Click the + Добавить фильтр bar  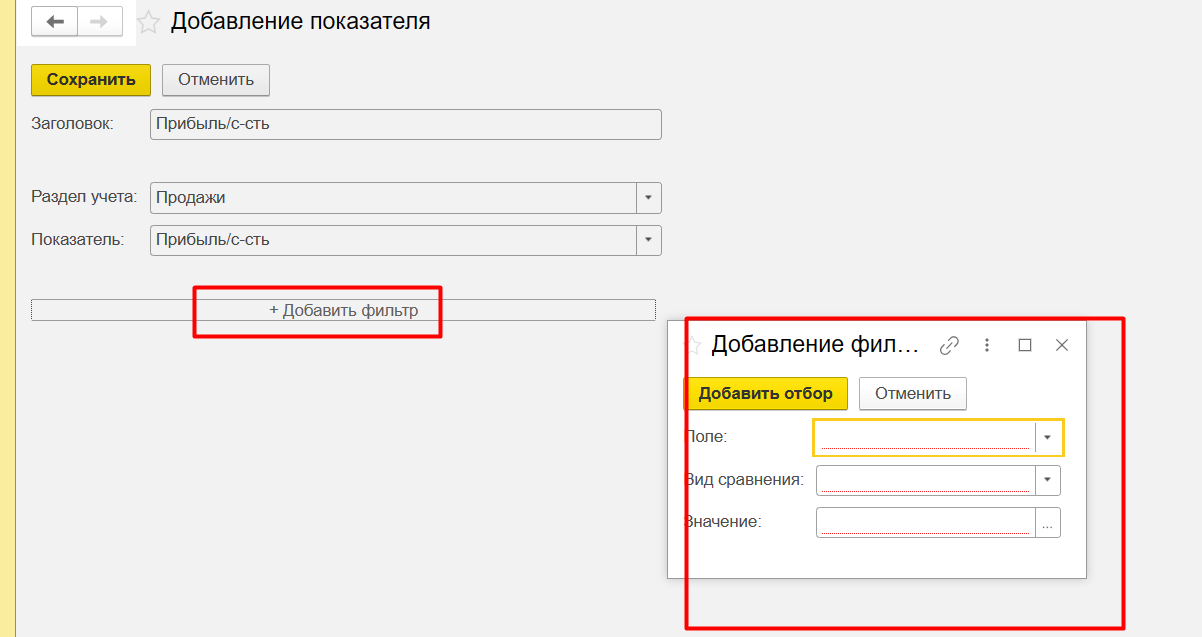[x=343, y=310]
